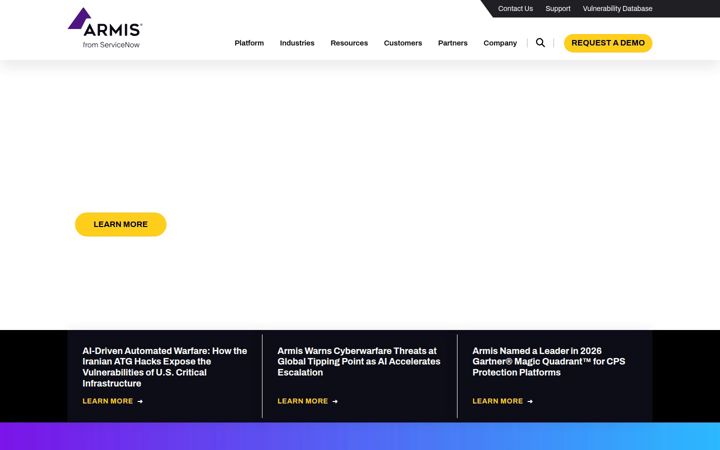Viewport: 720px width, 450px height.
Task: Open Armis Named a Leader Gartner headline
Action: [x=549, y=361]
